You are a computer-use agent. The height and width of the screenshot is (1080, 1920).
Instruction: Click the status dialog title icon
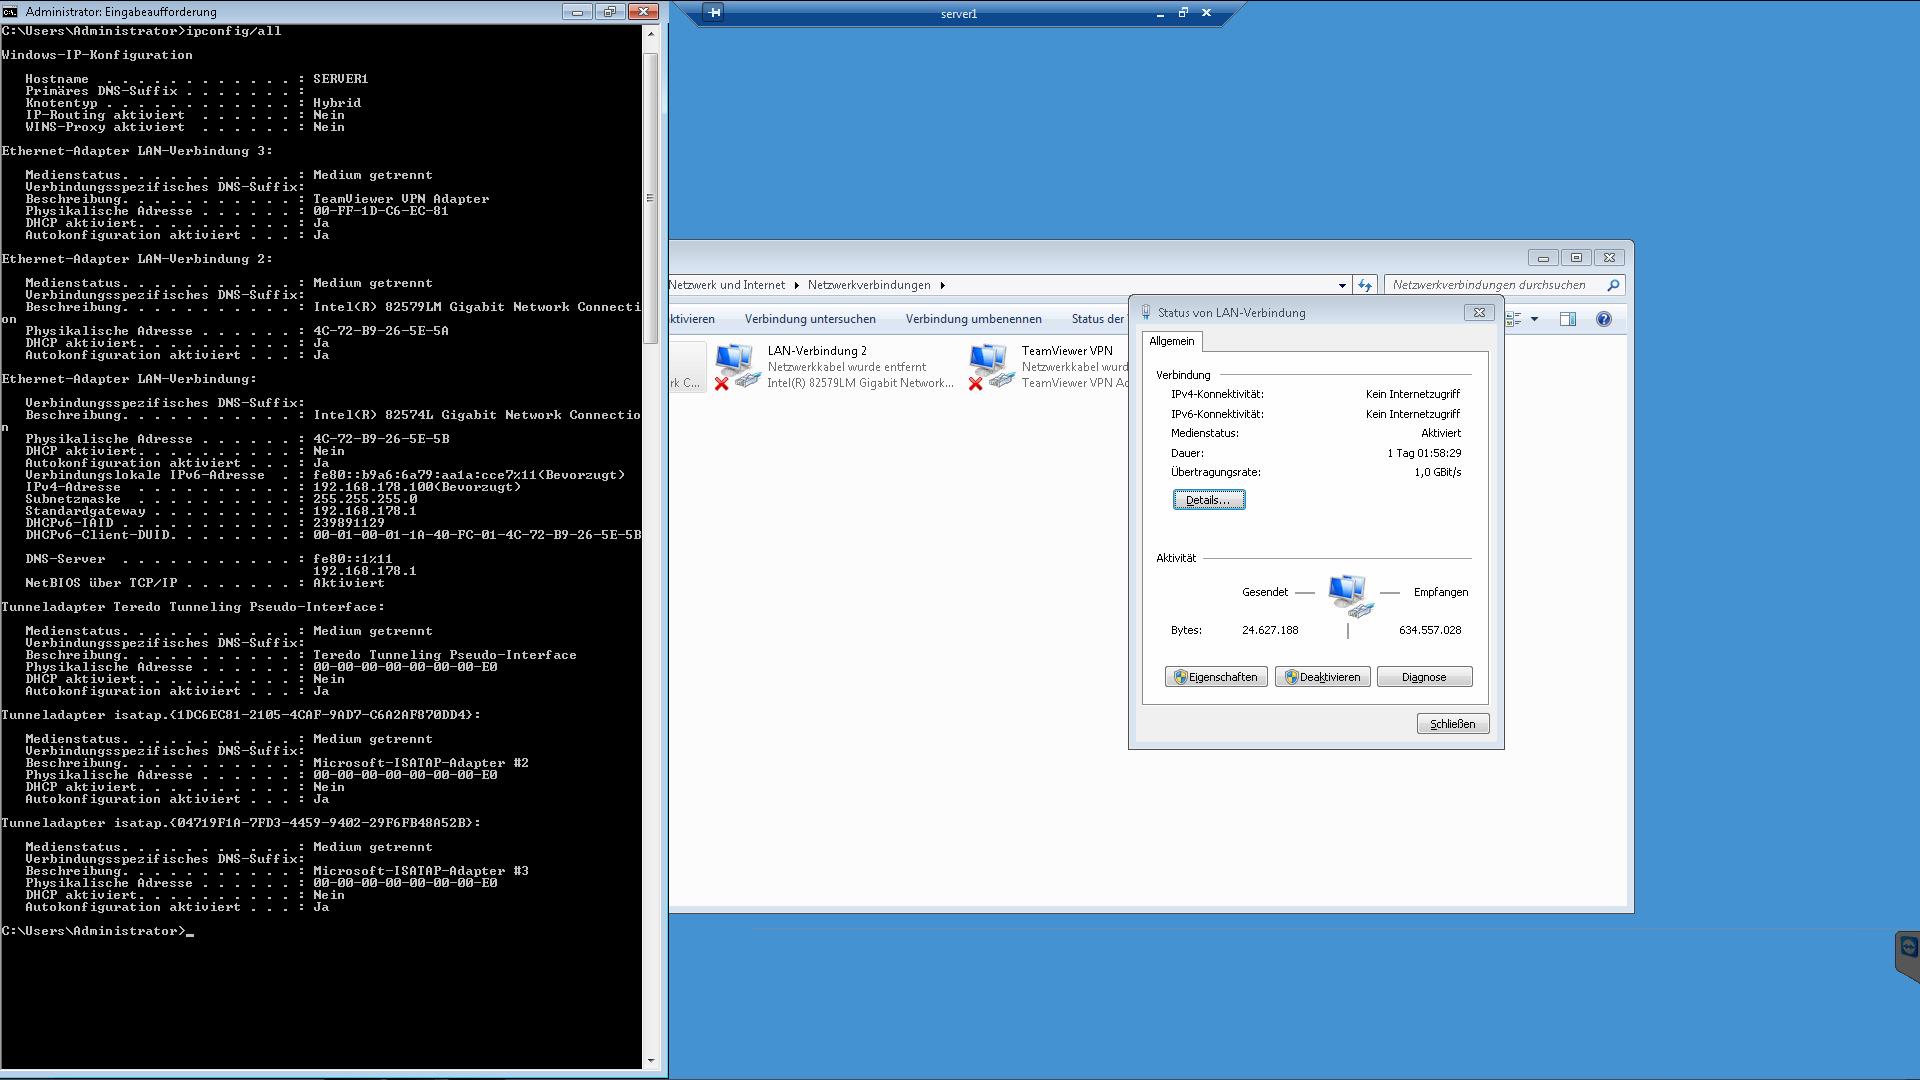1146,312
